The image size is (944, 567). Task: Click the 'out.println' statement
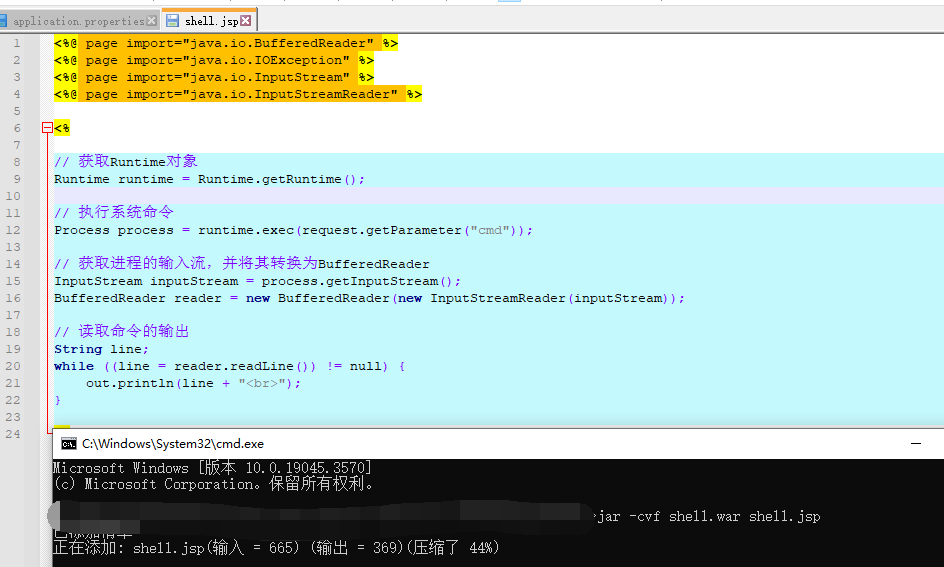point(193,383)
